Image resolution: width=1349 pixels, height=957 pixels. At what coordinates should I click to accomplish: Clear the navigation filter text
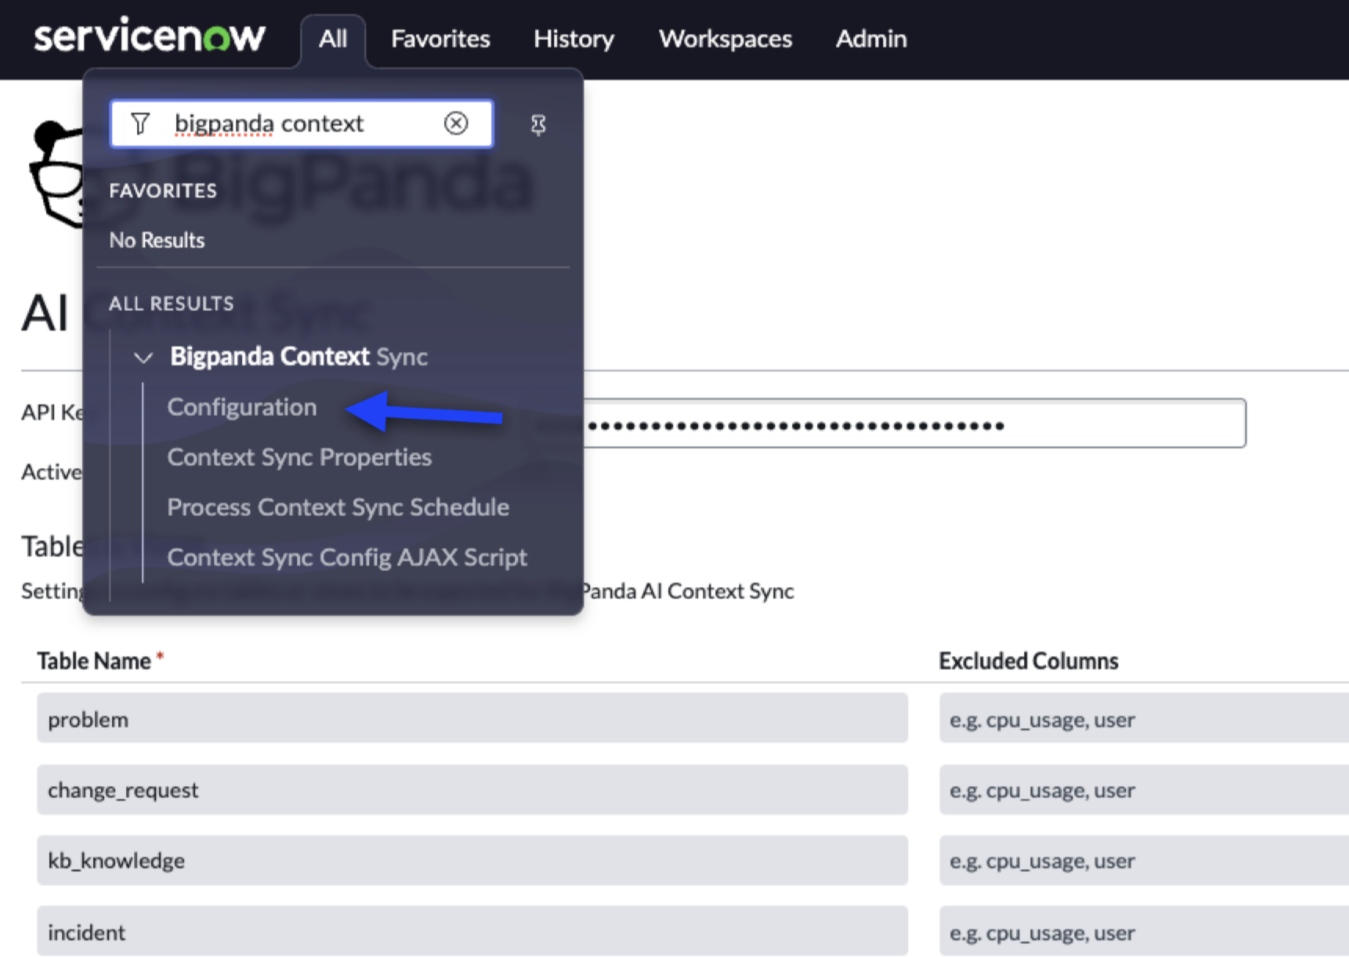(456, 123)
